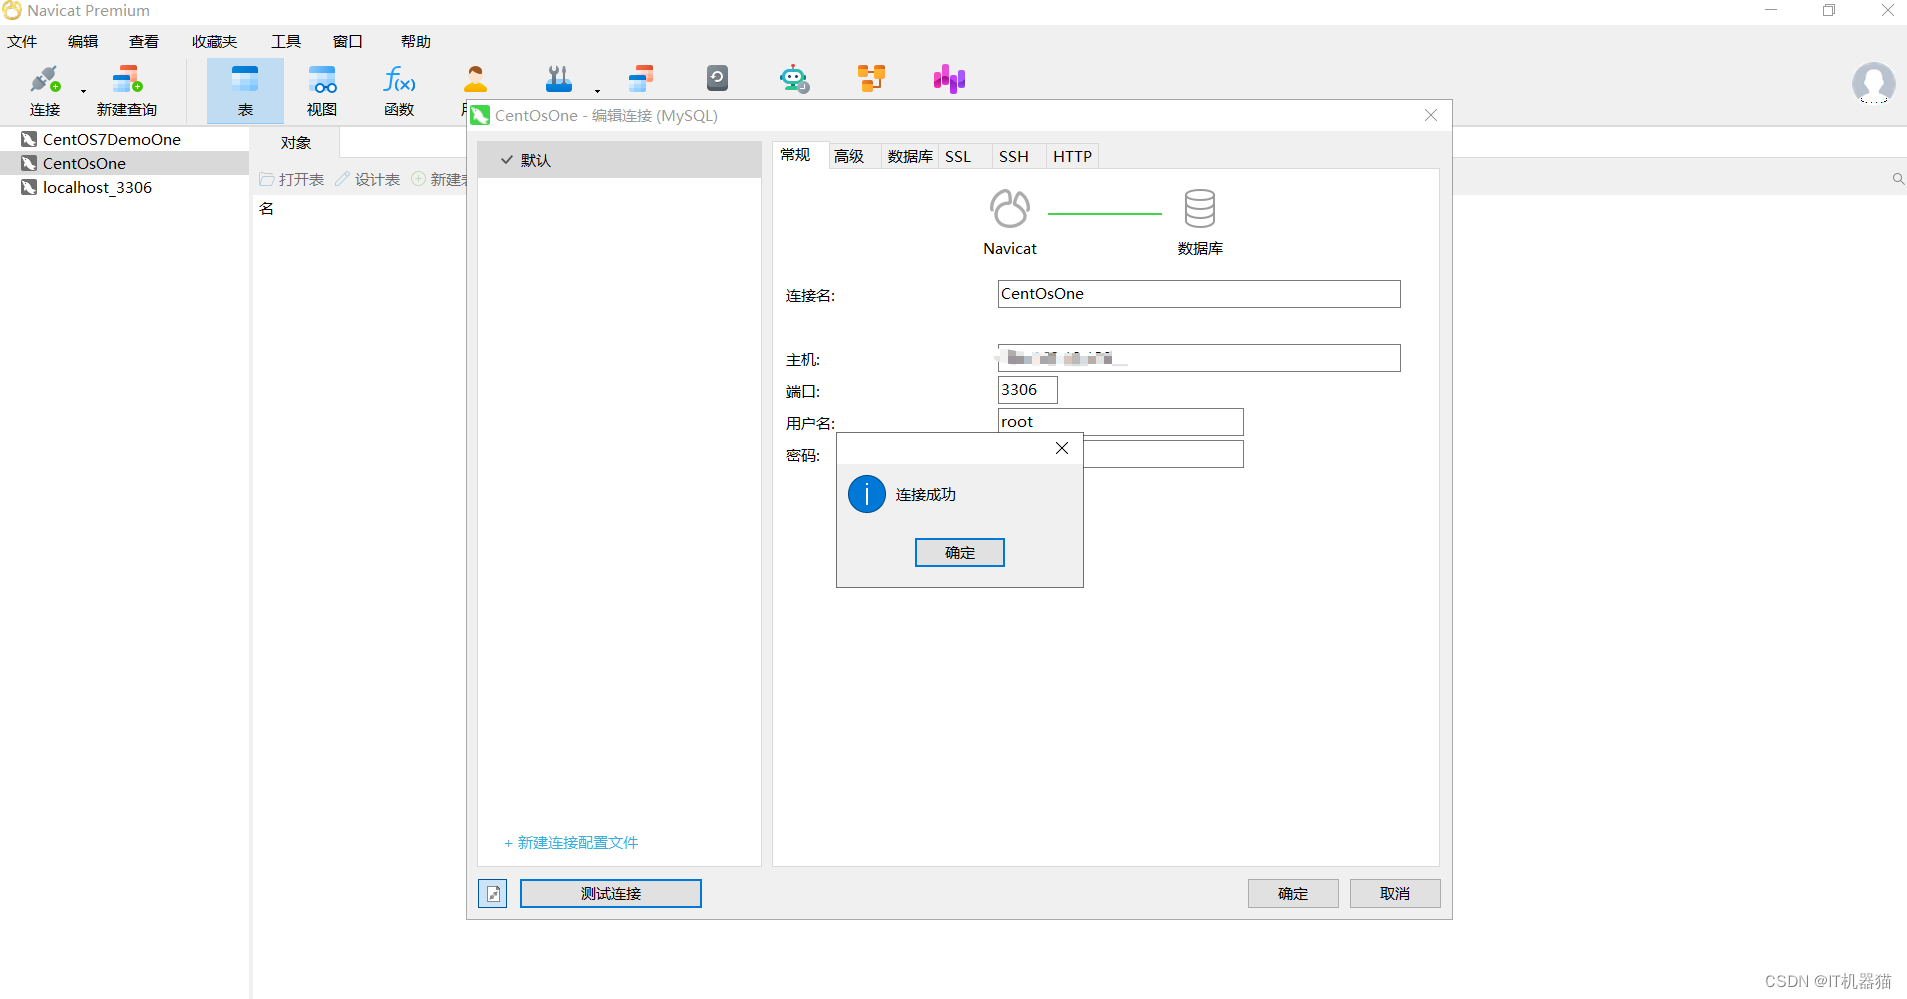This screenshot has width=1907, height=999.
Task: Click 新建连接配置文件 link
Action: tap(571, 843)
